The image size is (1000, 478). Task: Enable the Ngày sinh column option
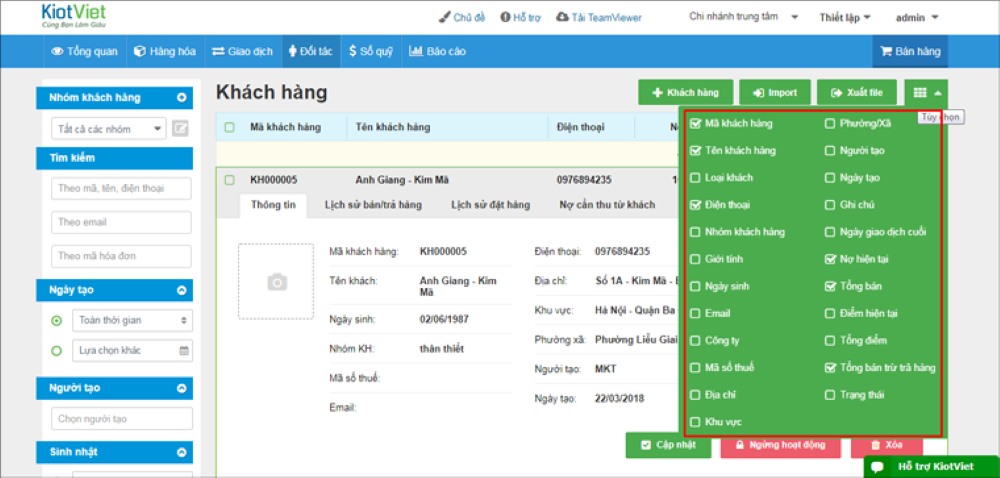coord(695,286)
